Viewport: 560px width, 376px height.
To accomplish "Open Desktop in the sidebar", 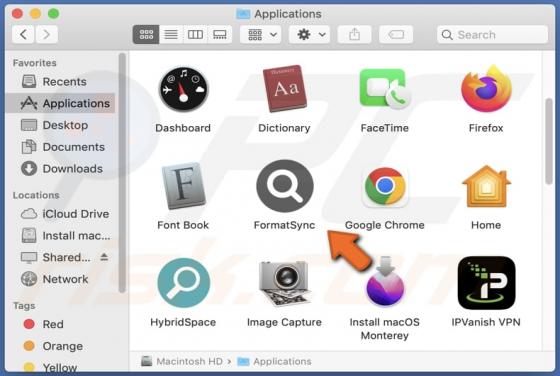I will 60,125.
